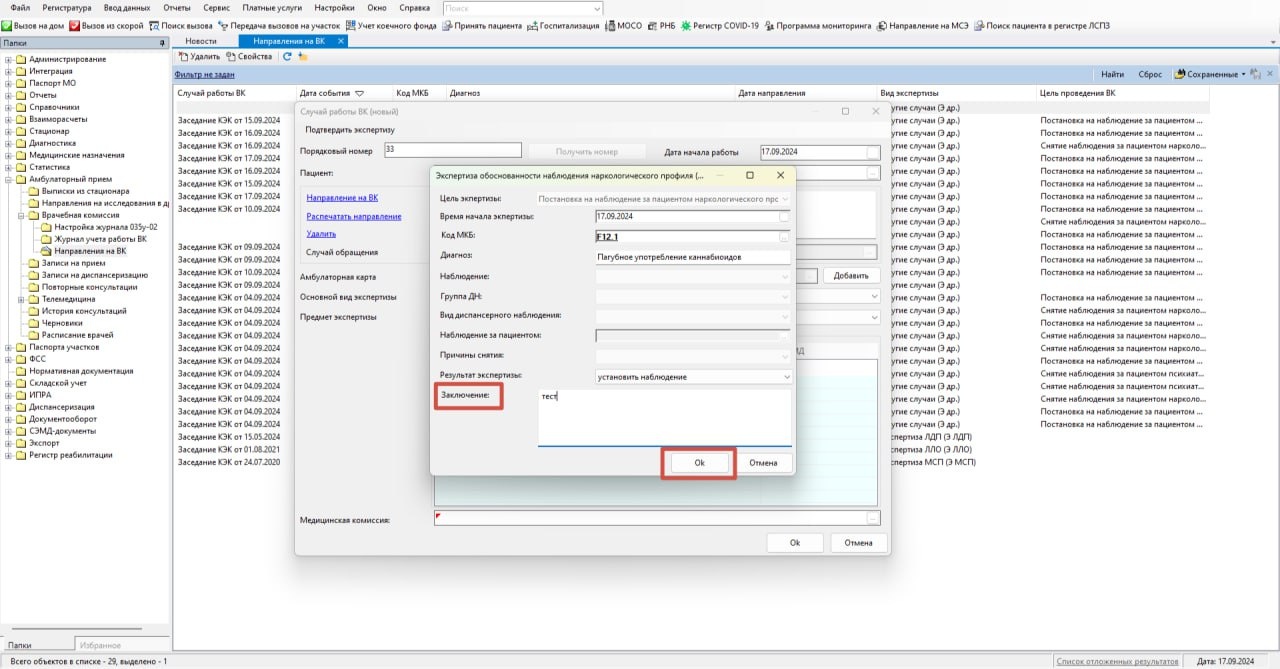Click the Заключение text area
This screenshot has height=669, width=1280.
point(664,417)
